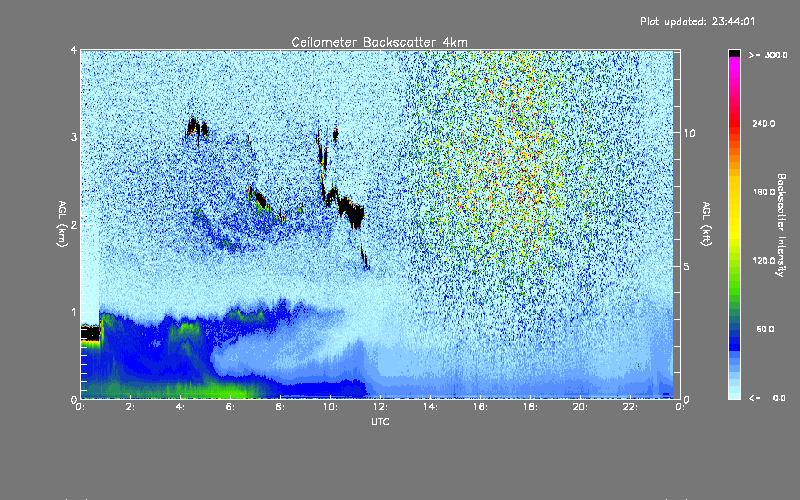Click the black top swatch of the colorbar
800x500 pixels.
click(x=734, y=53)
